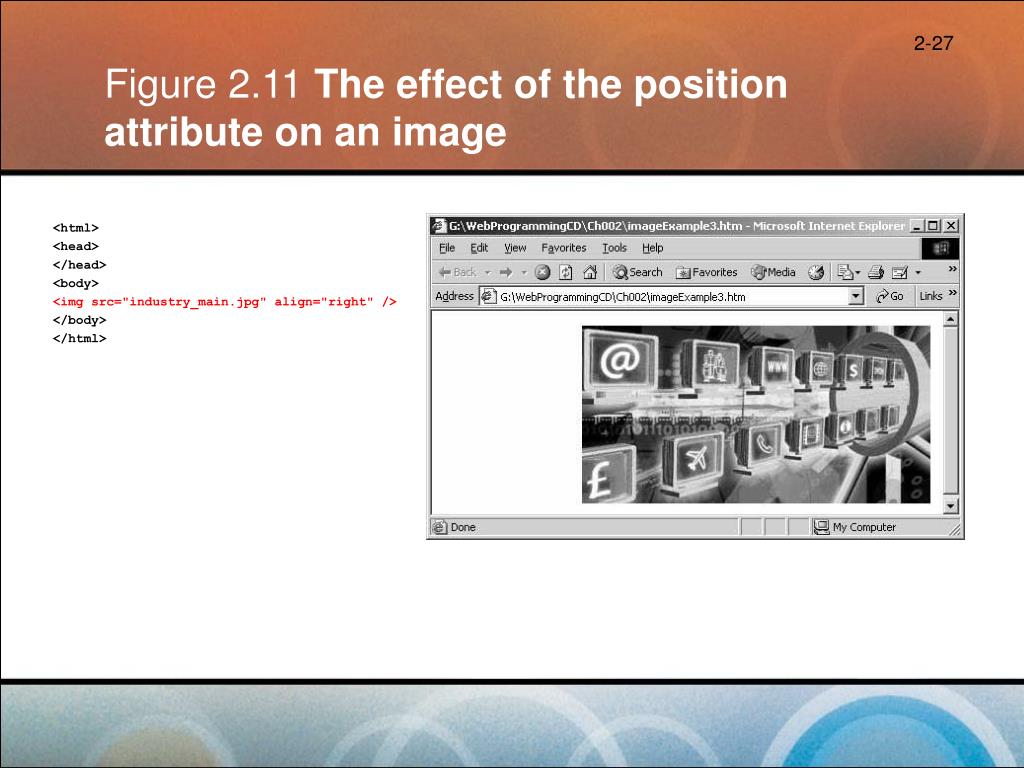Open the File menu
The image size is (1024, 768).
pyautogui.click(x=447, y=248)
